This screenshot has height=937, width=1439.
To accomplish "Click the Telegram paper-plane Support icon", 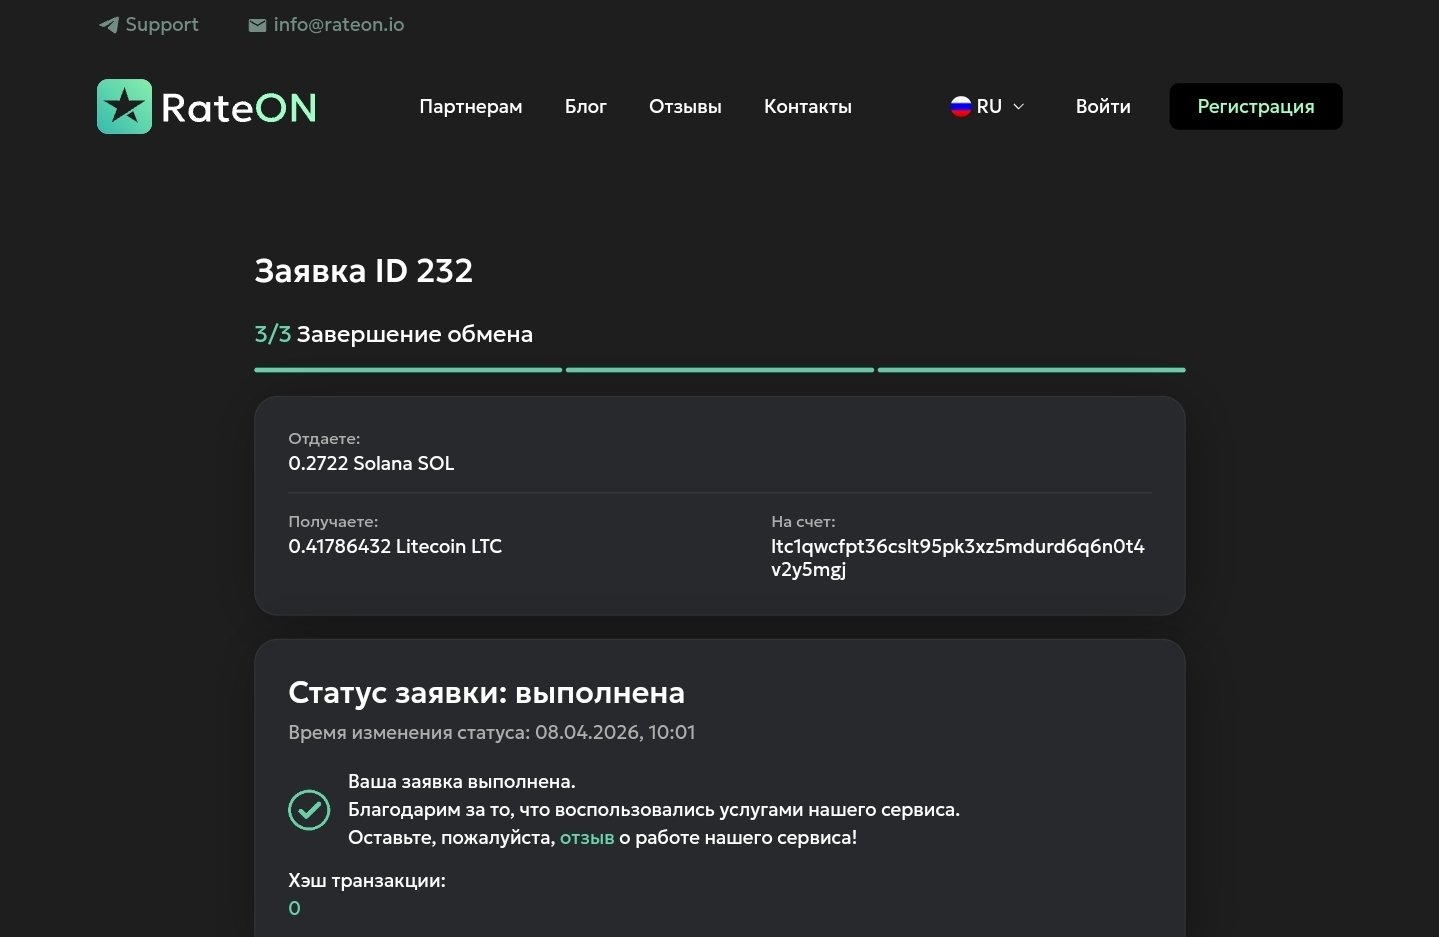I will pos(109,25).
